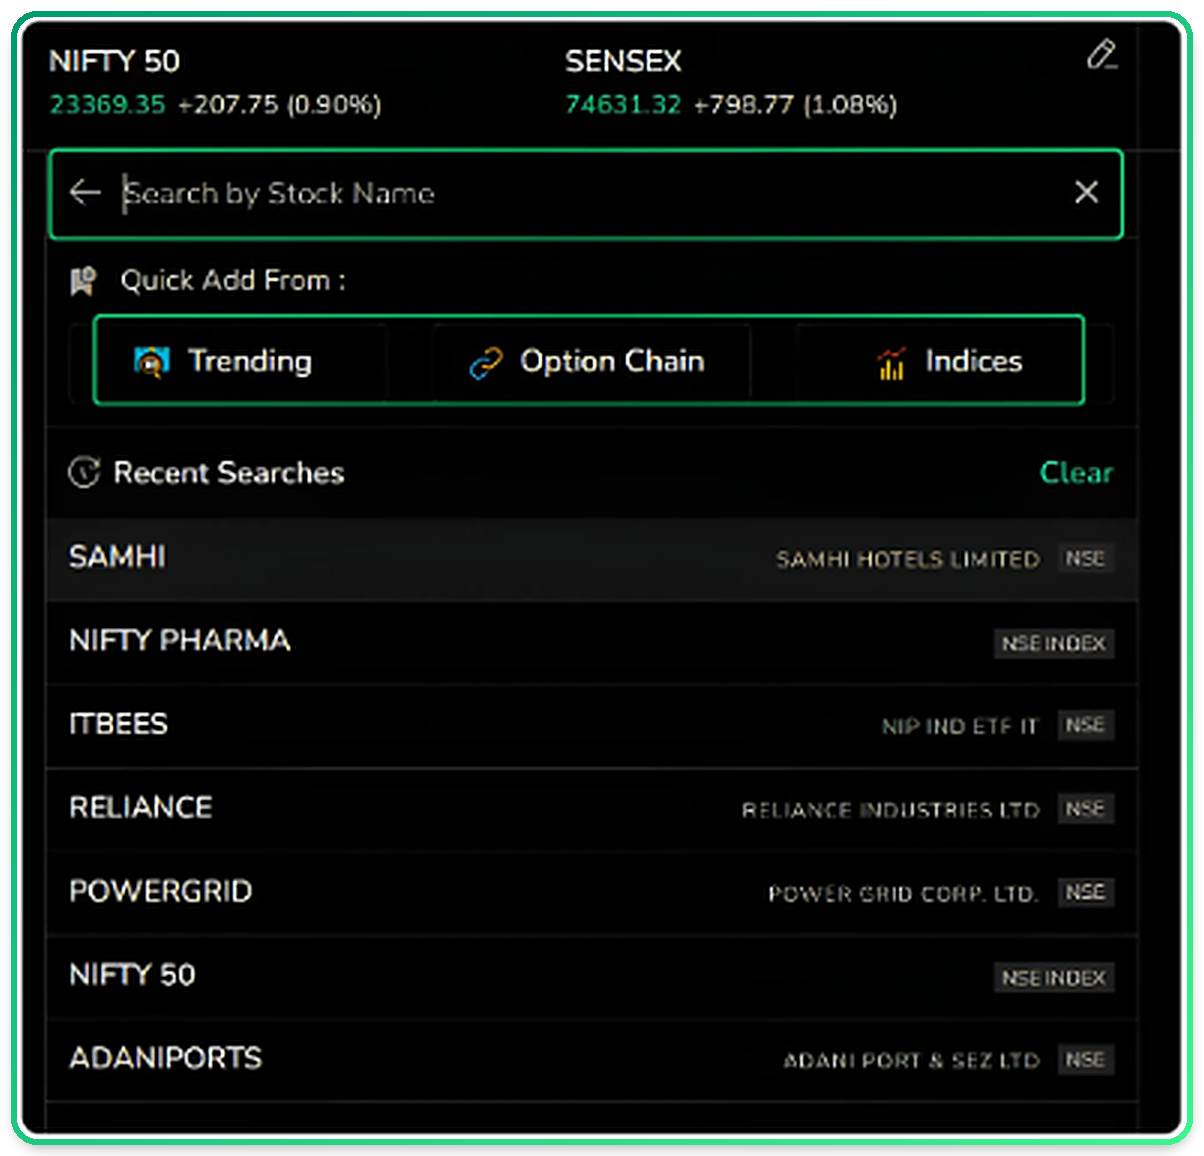Viewport: 1204px width, 1156px height.
Task: Click the Trending icon
Action: 151,362
